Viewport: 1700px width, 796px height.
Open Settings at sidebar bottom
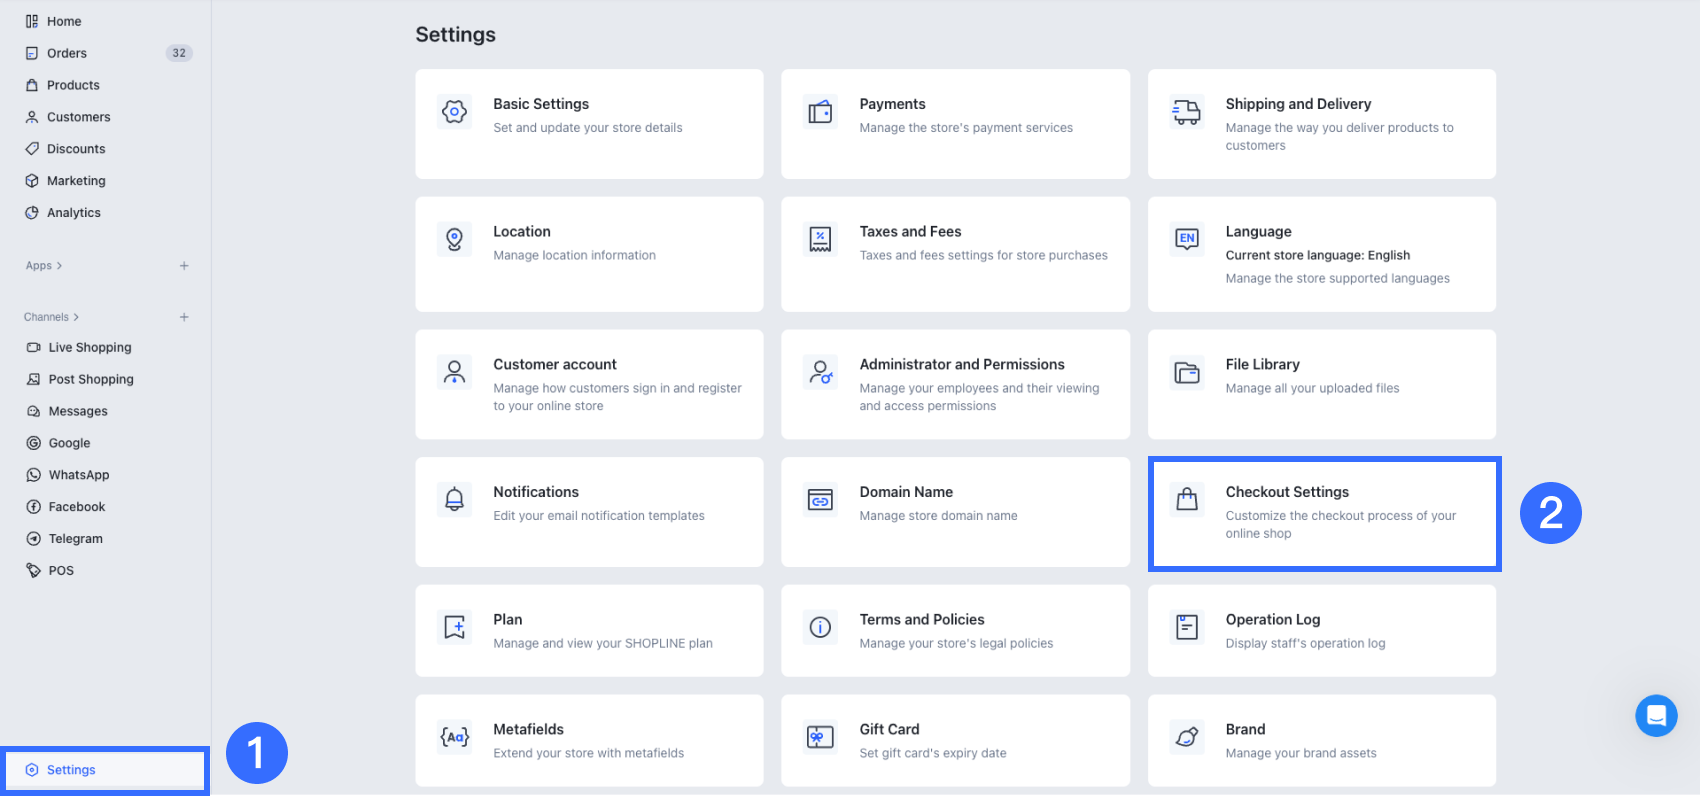(x=71, y=770)
